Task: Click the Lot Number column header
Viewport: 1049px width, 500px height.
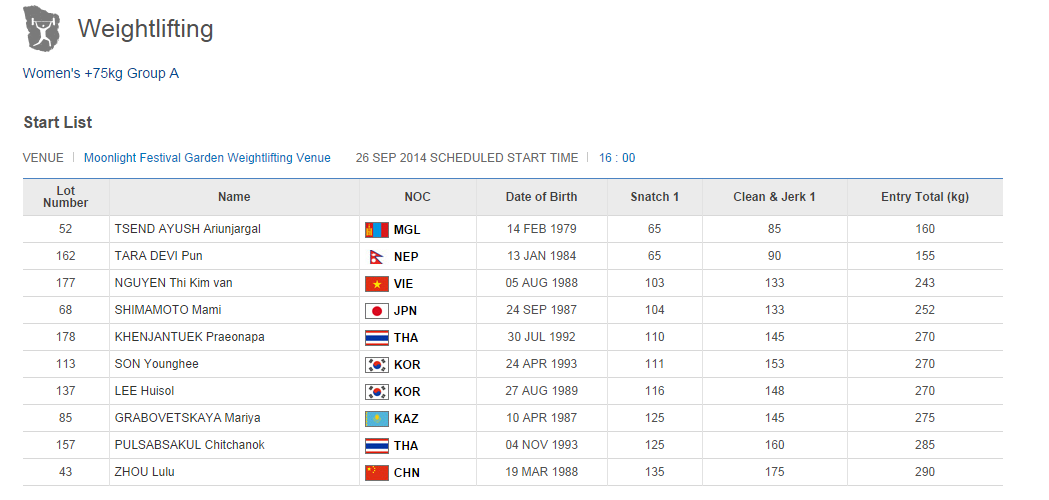Action: 66,197
